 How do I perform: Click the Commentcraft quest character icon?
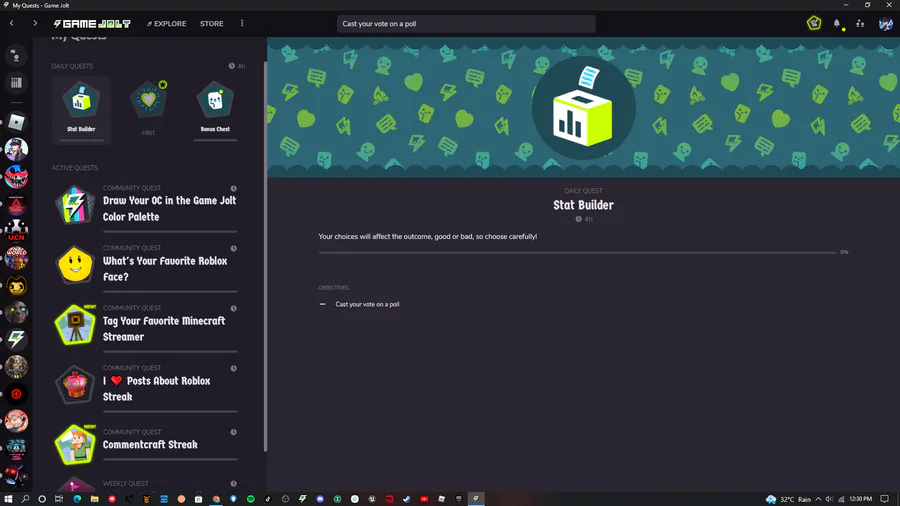click(x=75, y=445)
